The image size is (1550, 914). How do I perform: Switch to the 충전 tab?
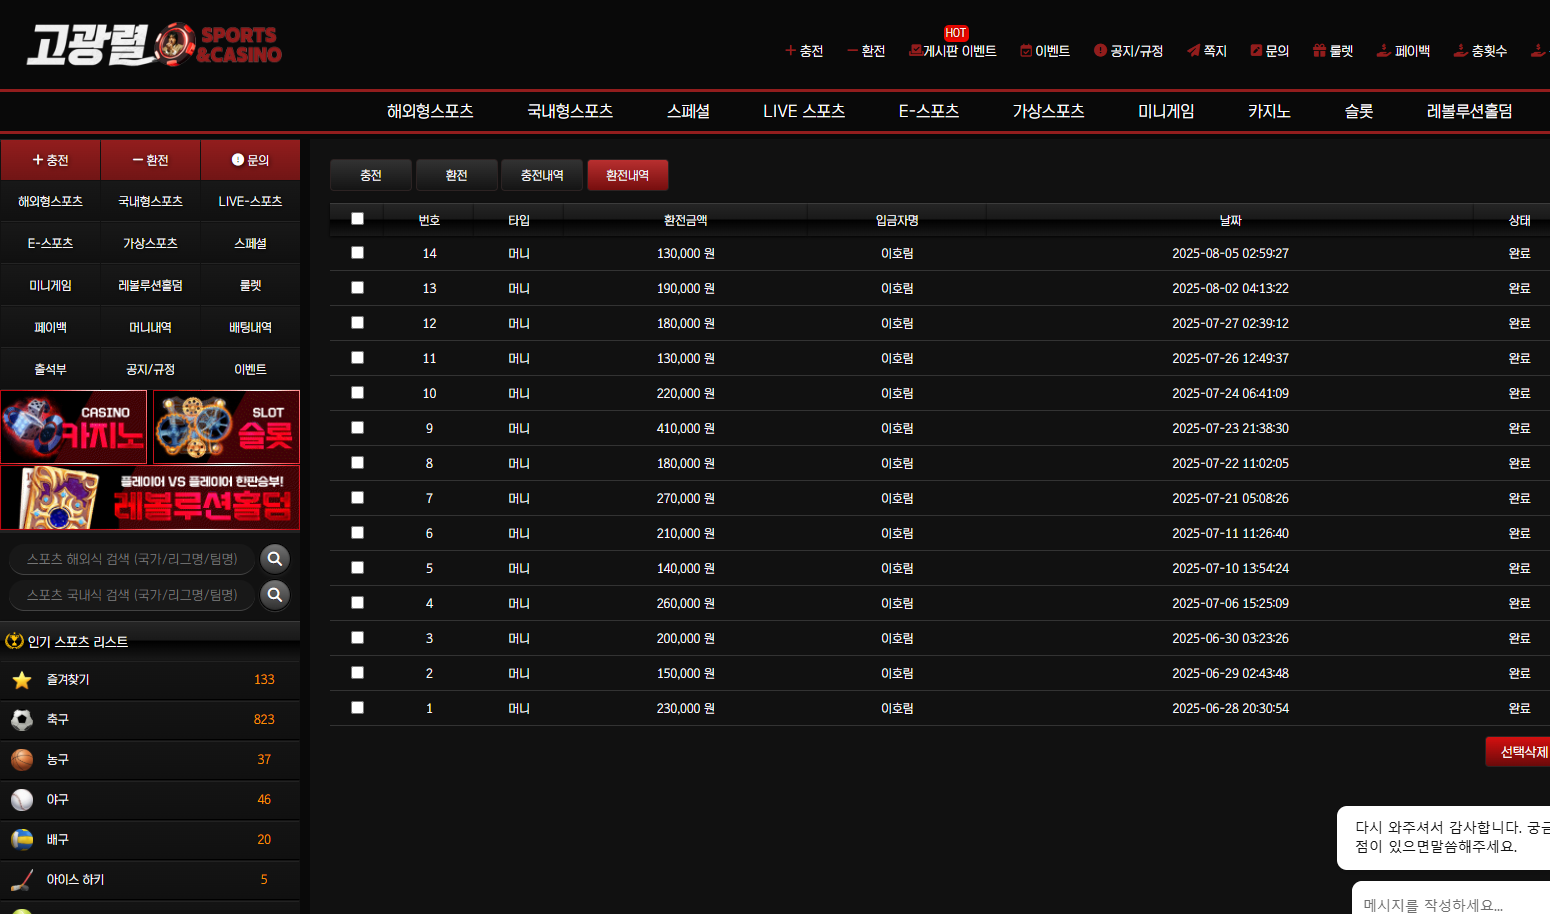pyautogui.click(x=371, y=175)
